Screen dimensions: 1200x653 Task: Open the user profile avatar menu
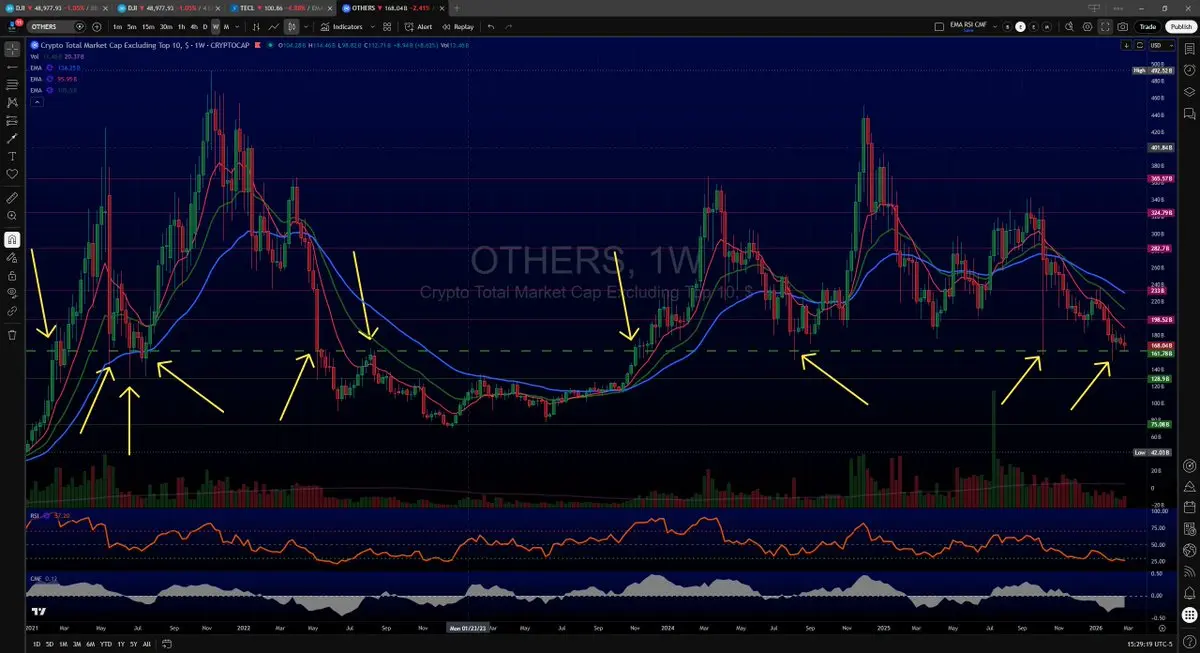coord(14,25)
